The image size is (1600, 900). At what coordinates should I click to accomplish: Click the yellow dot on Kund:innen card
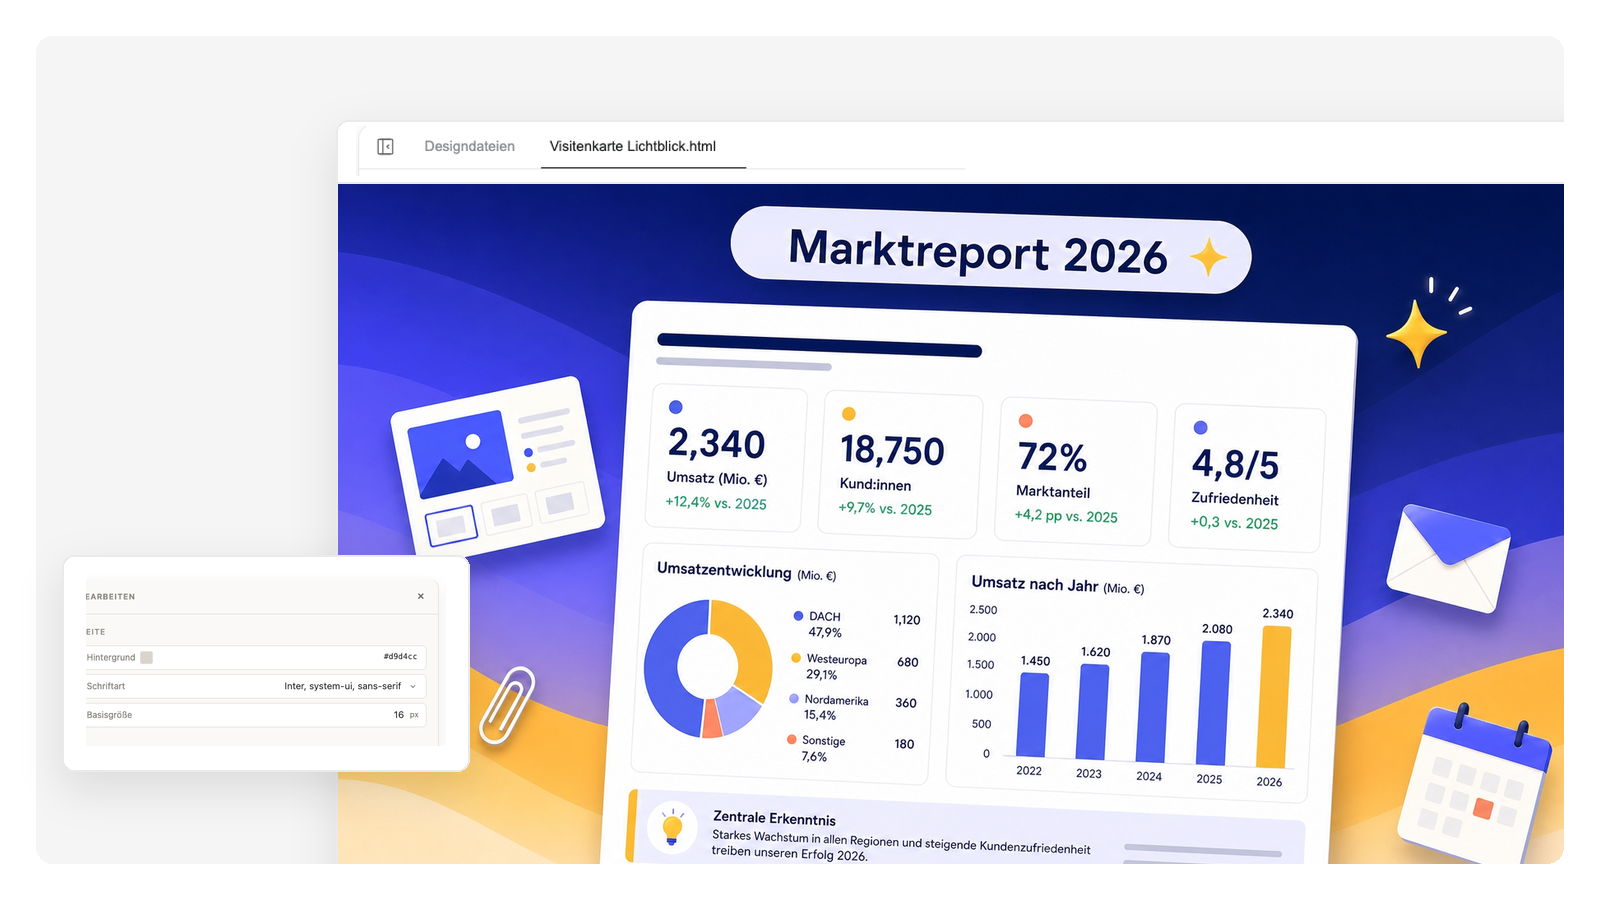point(849,414)
